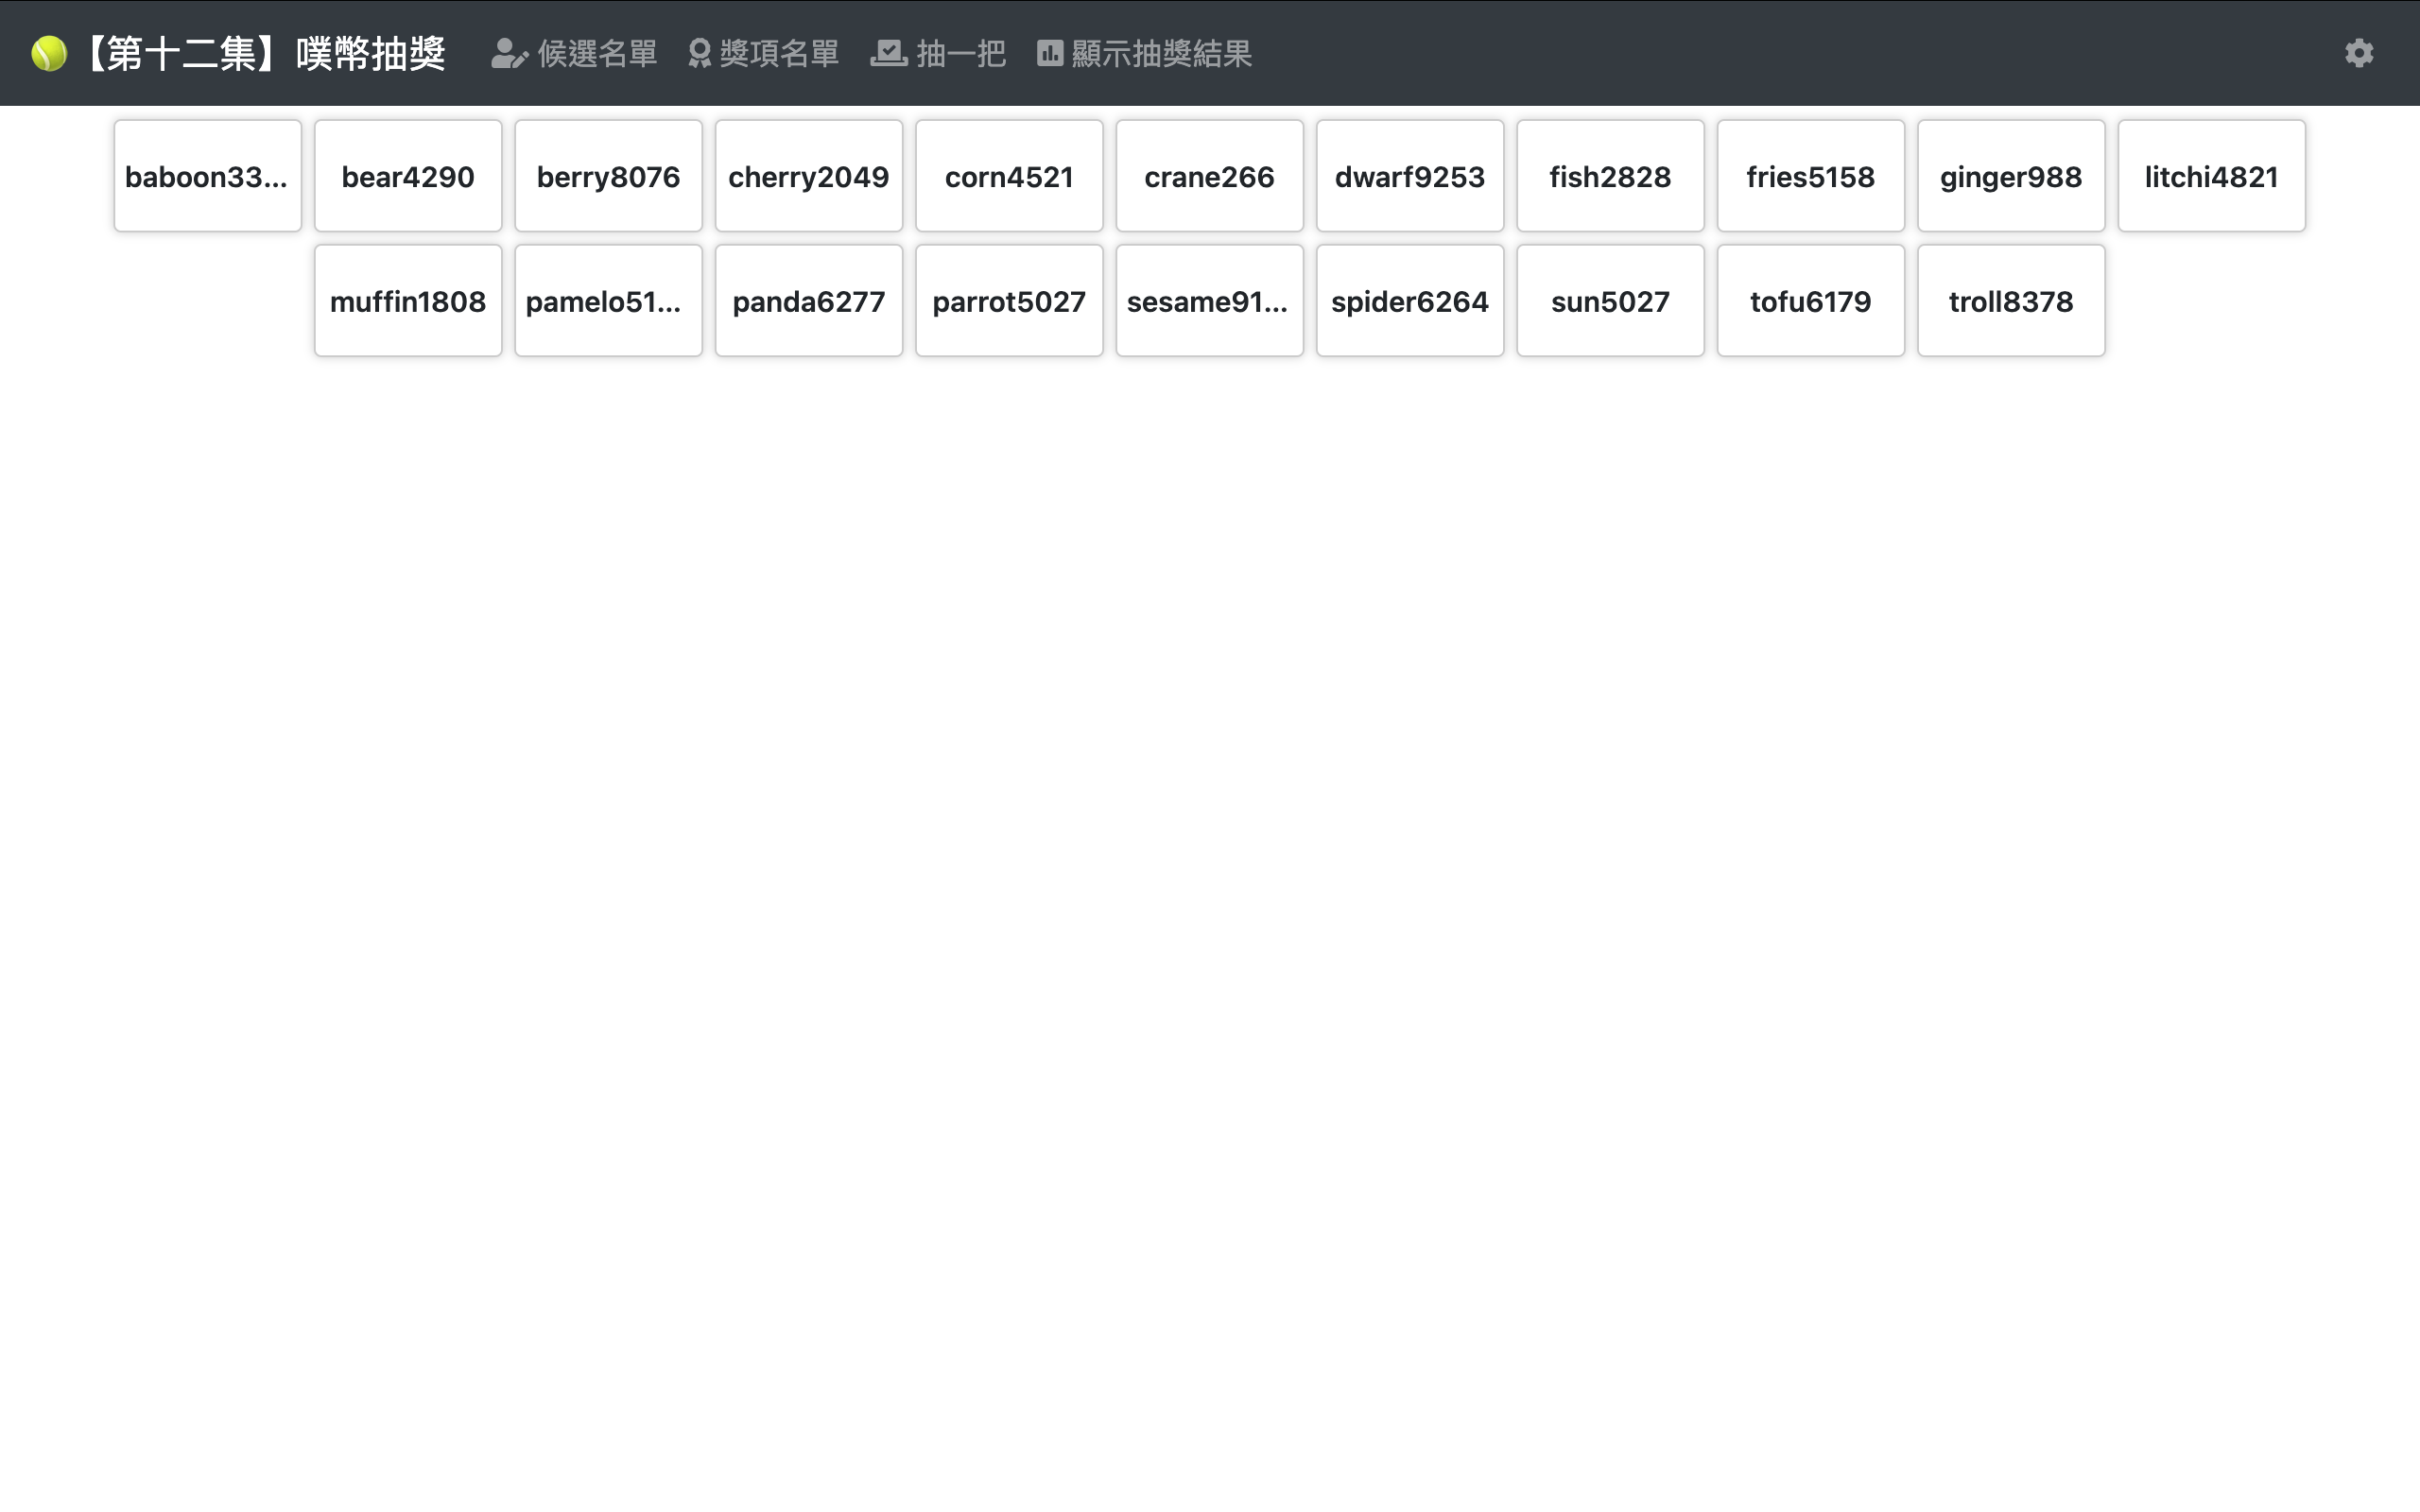Viewport: 2420px width, 1512px height.
Task: Select the baboon33... candidate card
Action: point(208,176)
